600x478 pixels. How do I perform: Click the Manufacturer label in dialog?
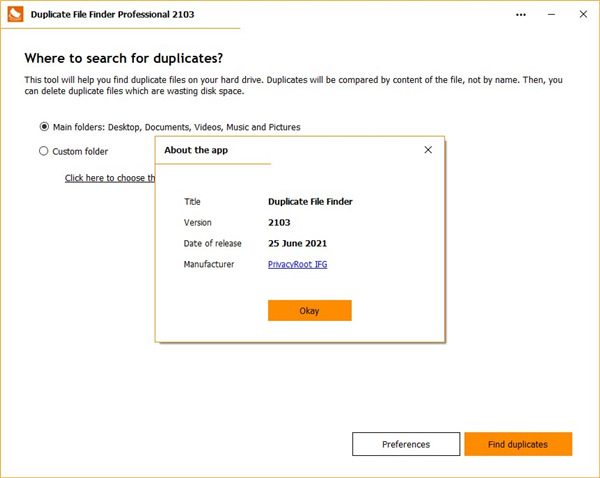coord(209,264)
